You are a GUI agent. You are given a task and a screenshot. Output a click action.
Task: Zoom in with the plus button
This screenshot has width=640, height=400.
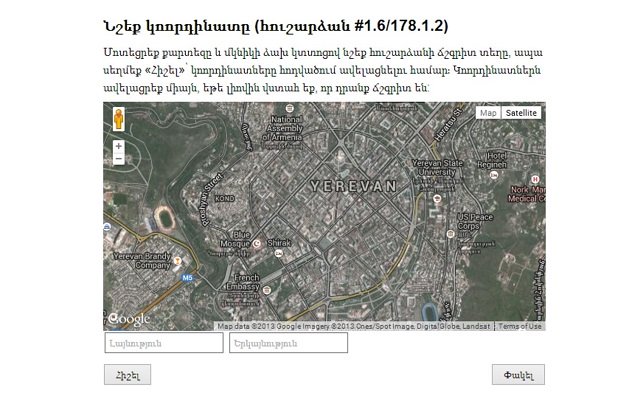coord(118,146)
